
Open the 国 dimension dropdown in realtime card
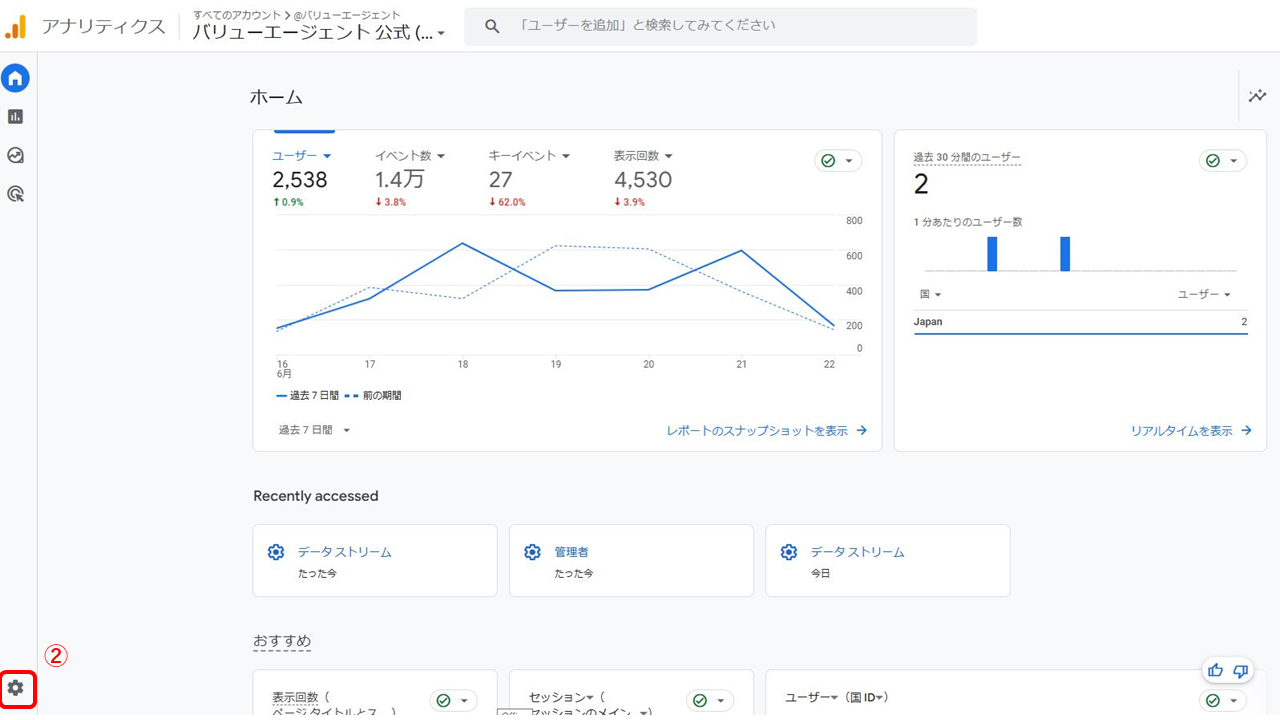(930, 295)
